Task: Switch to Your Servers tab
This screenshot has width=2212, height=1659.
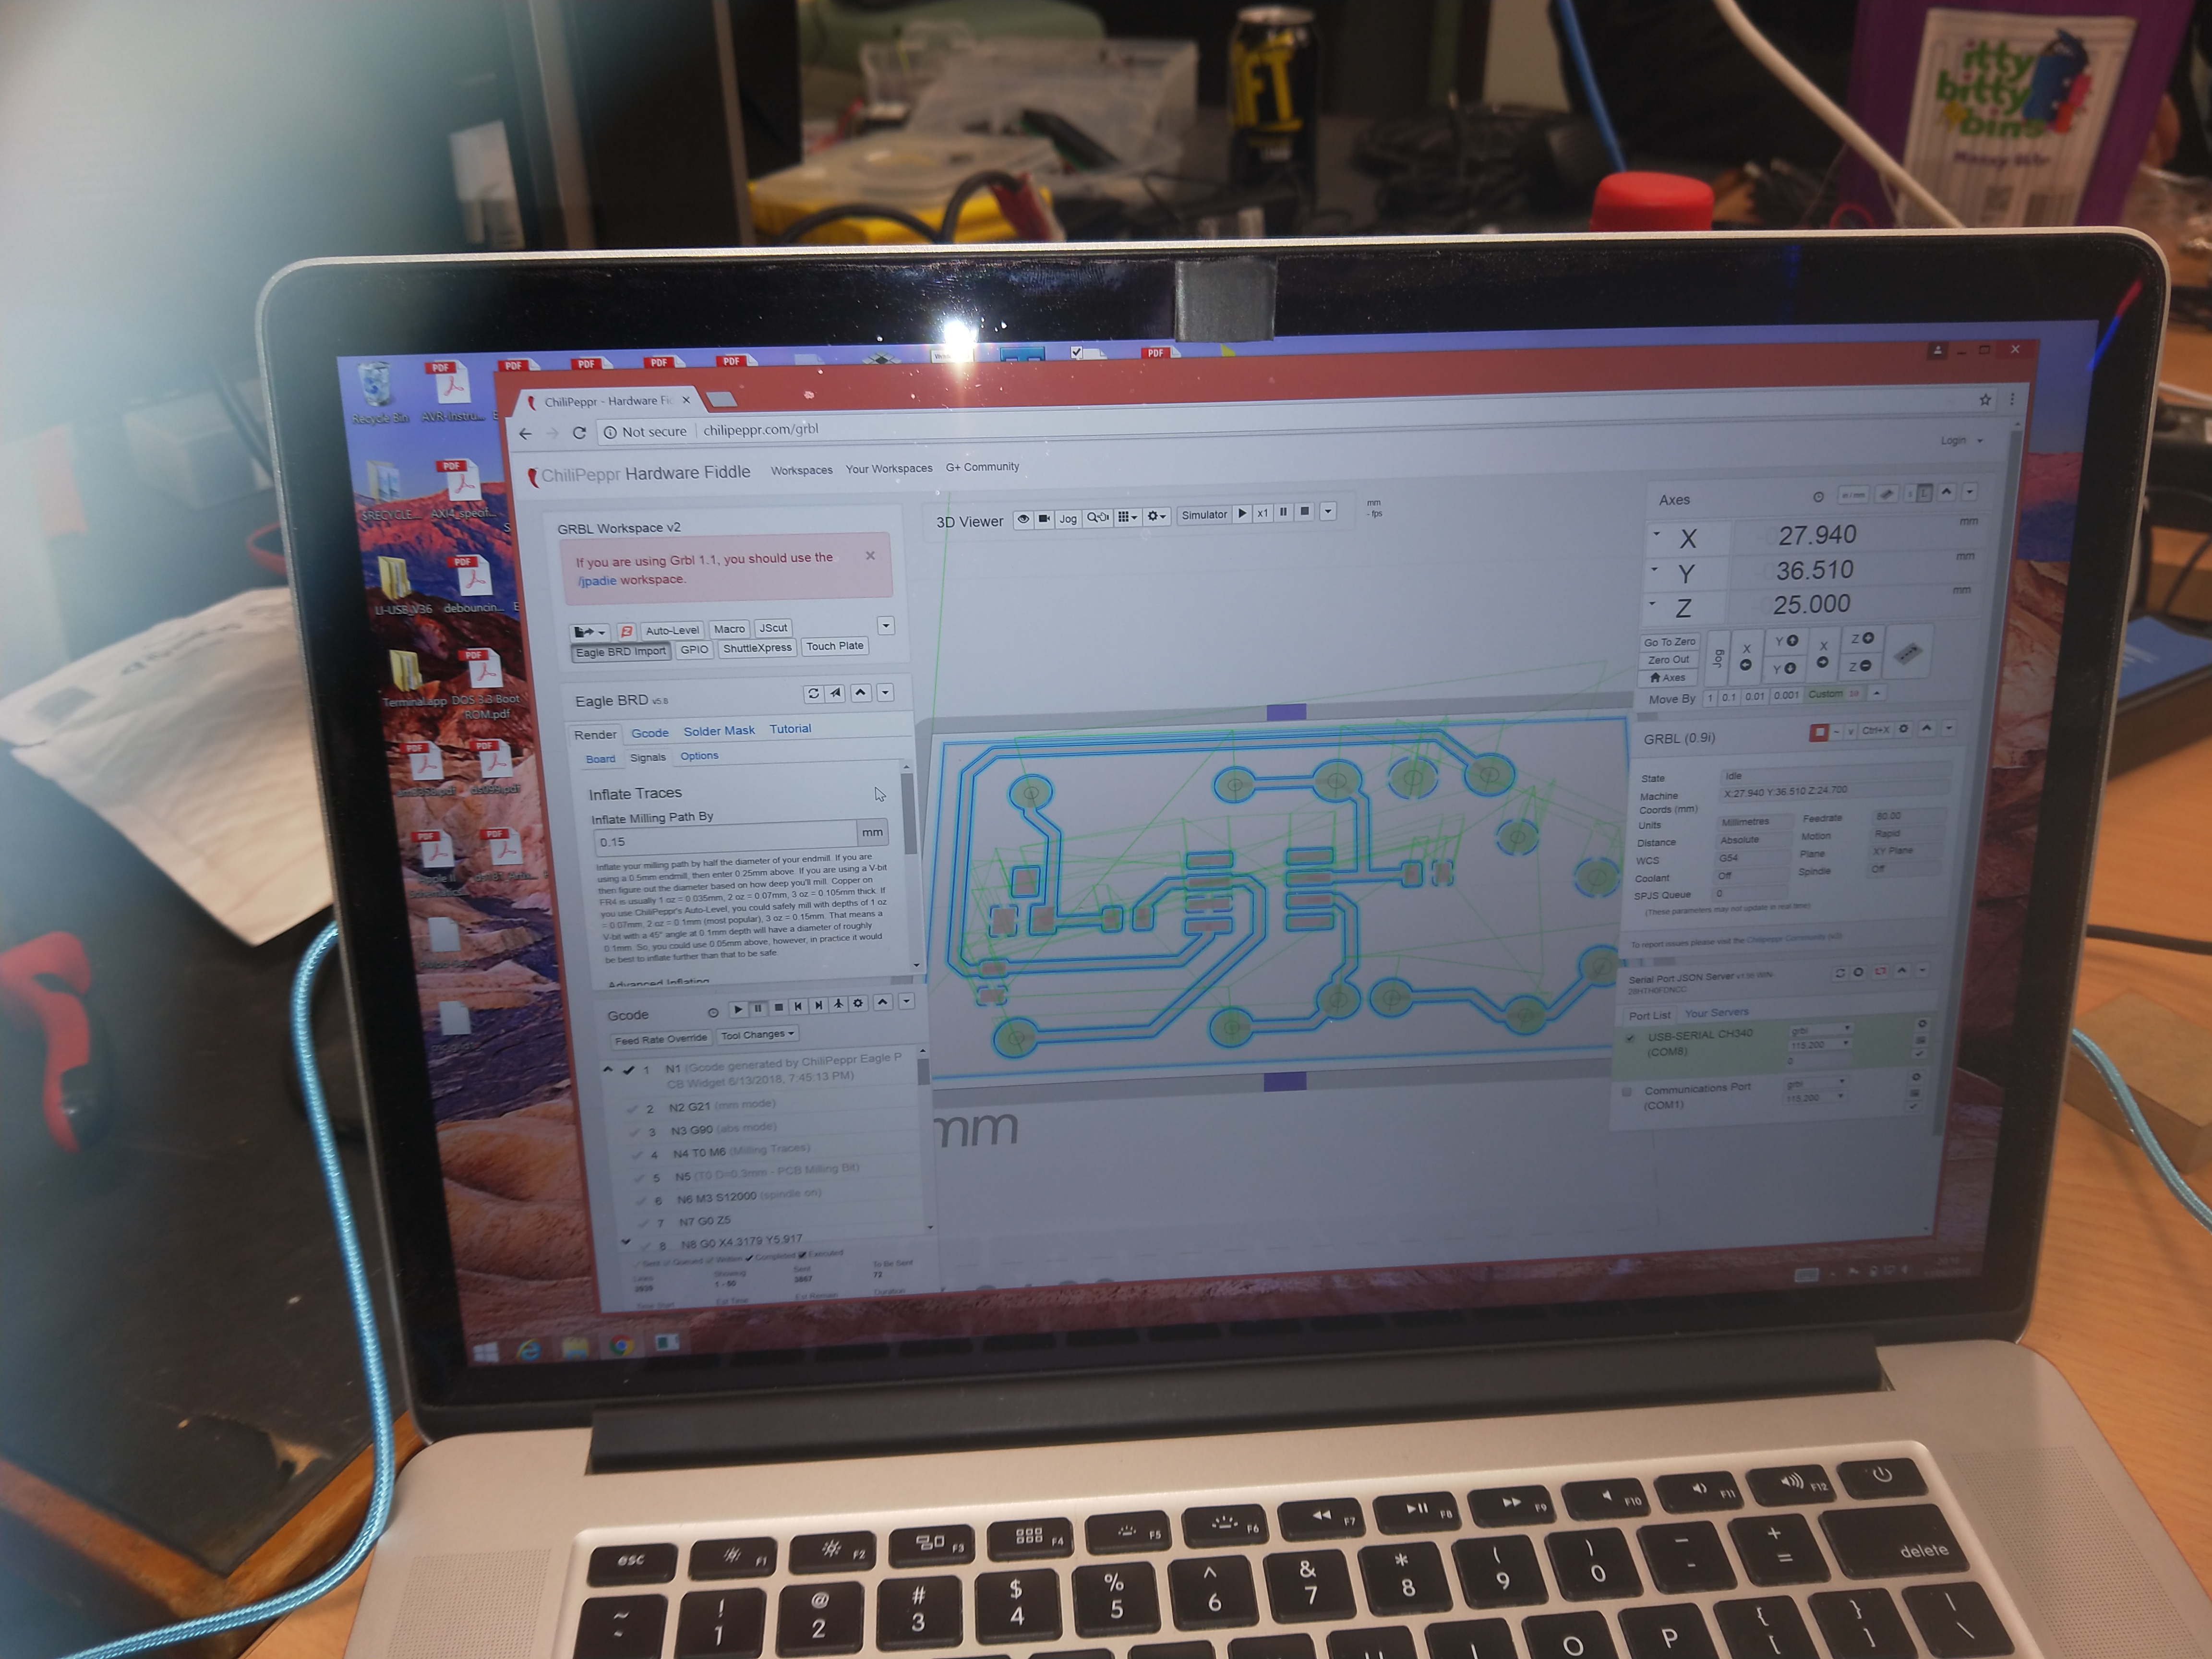Action: point(1717,1013)
